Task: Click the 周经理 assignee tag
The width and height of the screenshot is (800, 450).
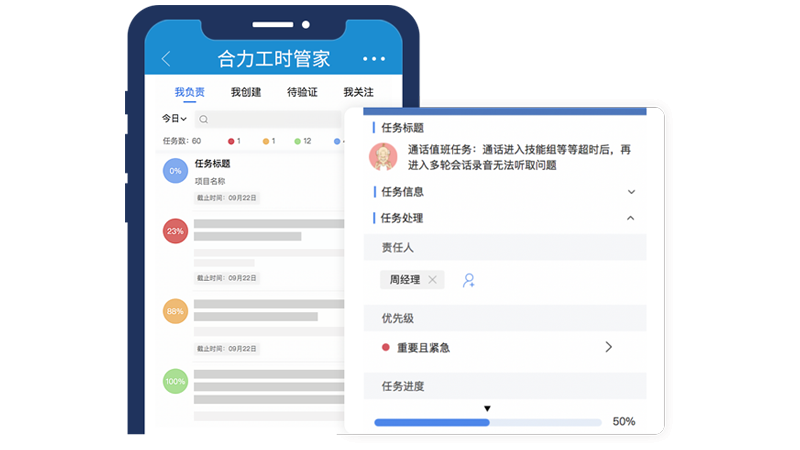Action: click(x=412, y=280)
